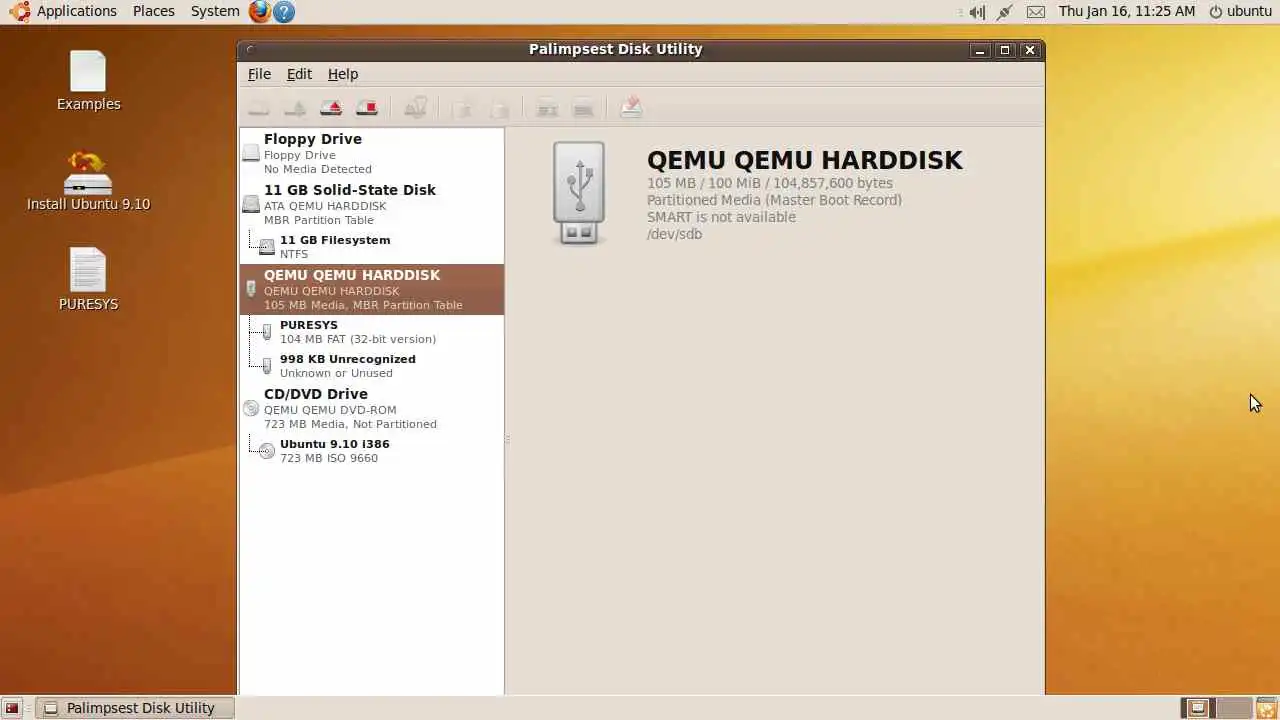Image resolution: width=1280 pixels, height=720 pixels.
Task: Click the Palimpsest Disk Utility taskbar button
Action: pos(135,708)
